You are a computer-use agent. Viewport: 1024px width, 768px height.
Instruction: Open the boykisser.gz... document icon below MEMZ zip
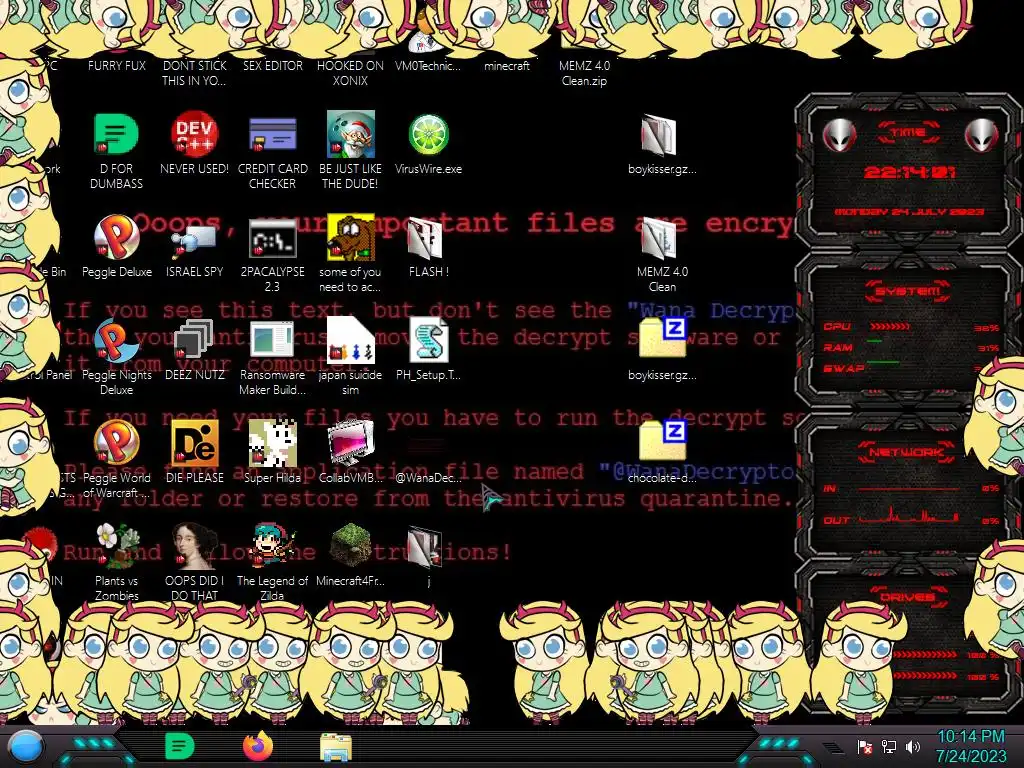pos(660,135)
